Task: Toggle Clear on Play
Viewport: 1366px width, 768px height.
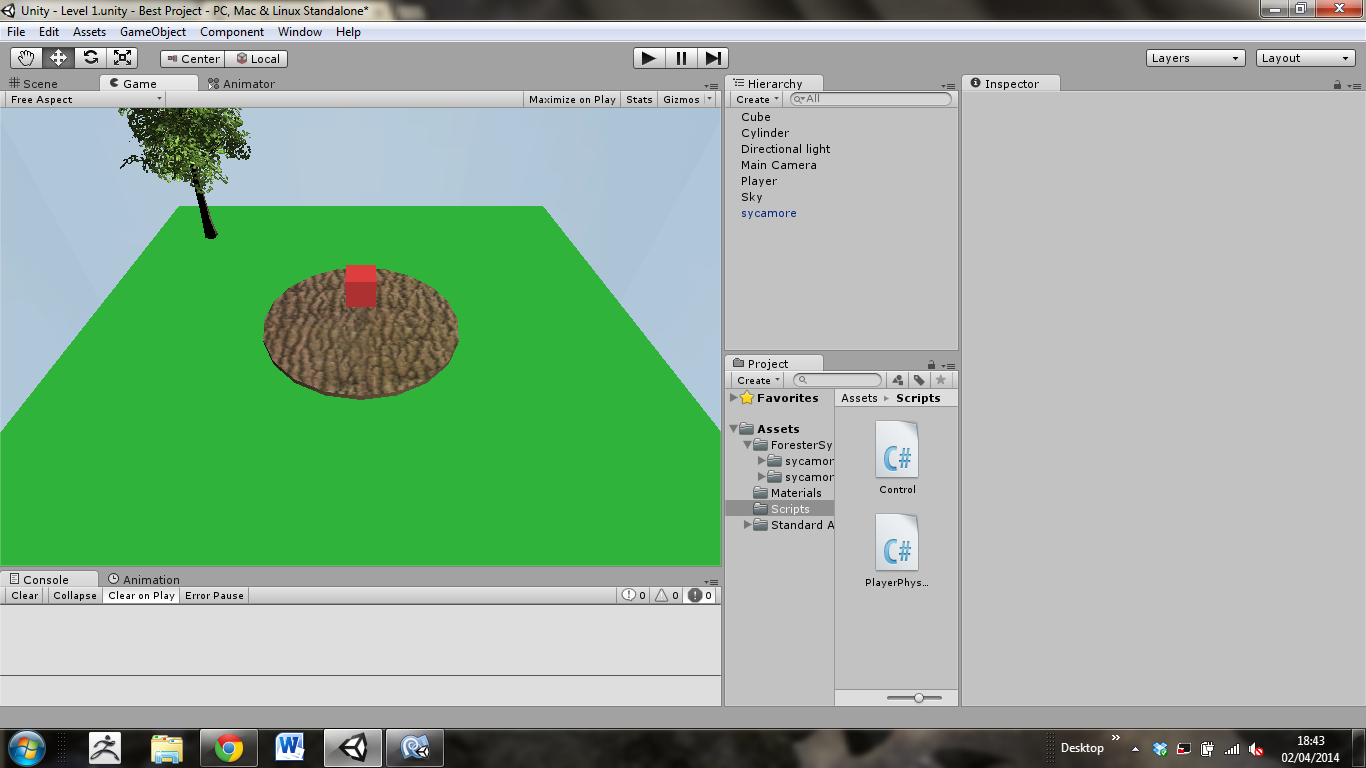Action: point(141,595)
